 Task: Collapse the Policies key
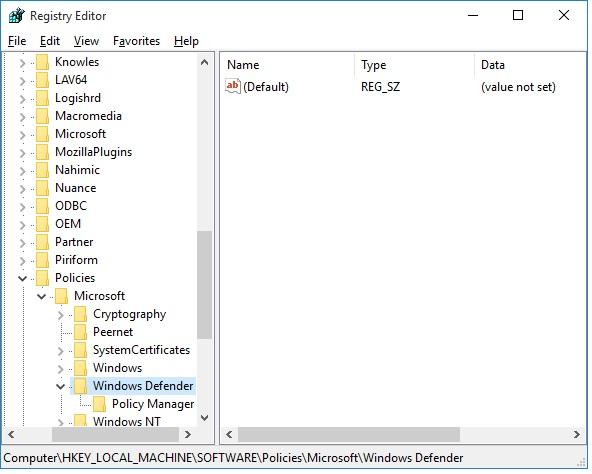click(x=22, y=279)
